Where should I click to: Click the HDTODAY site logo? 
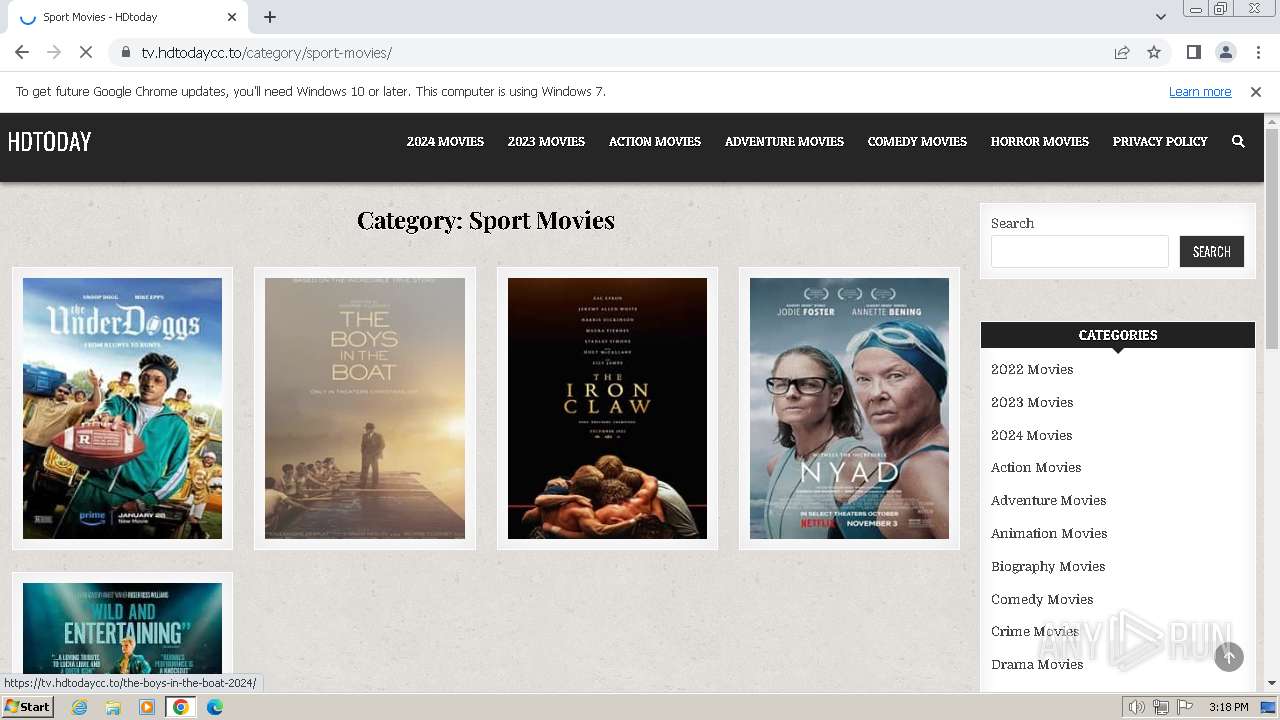coord(50,142)
